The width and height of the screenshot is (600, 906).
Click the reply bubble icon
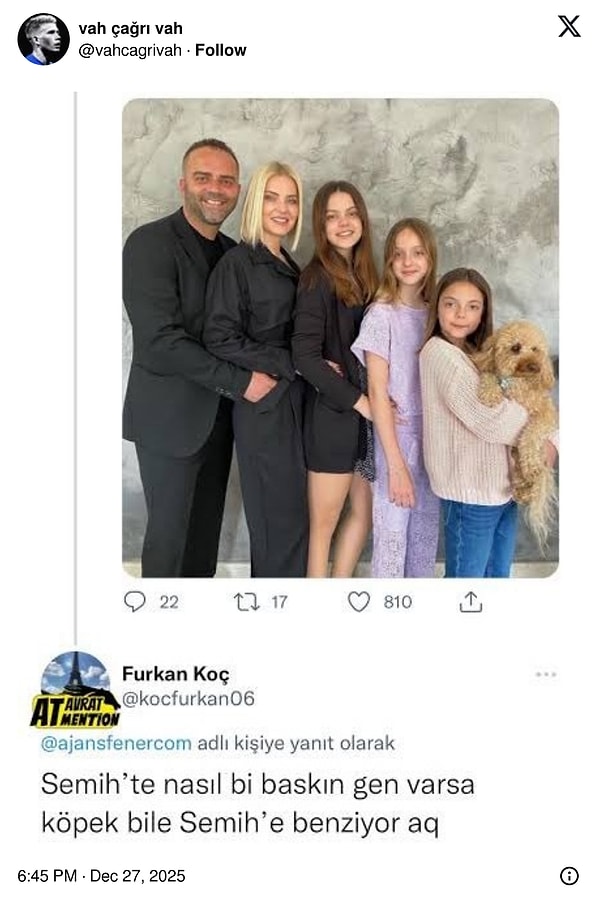pyautogui.click(x=135, y=601)
